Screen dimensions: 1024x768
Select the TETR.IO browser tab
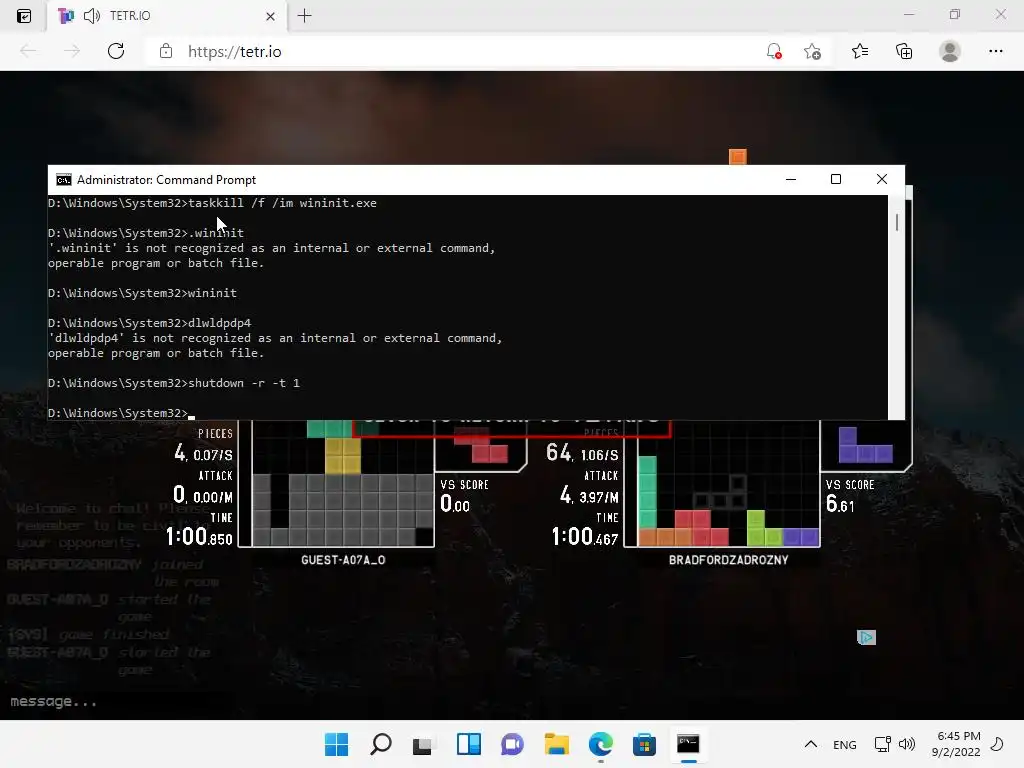pos(168,16)
